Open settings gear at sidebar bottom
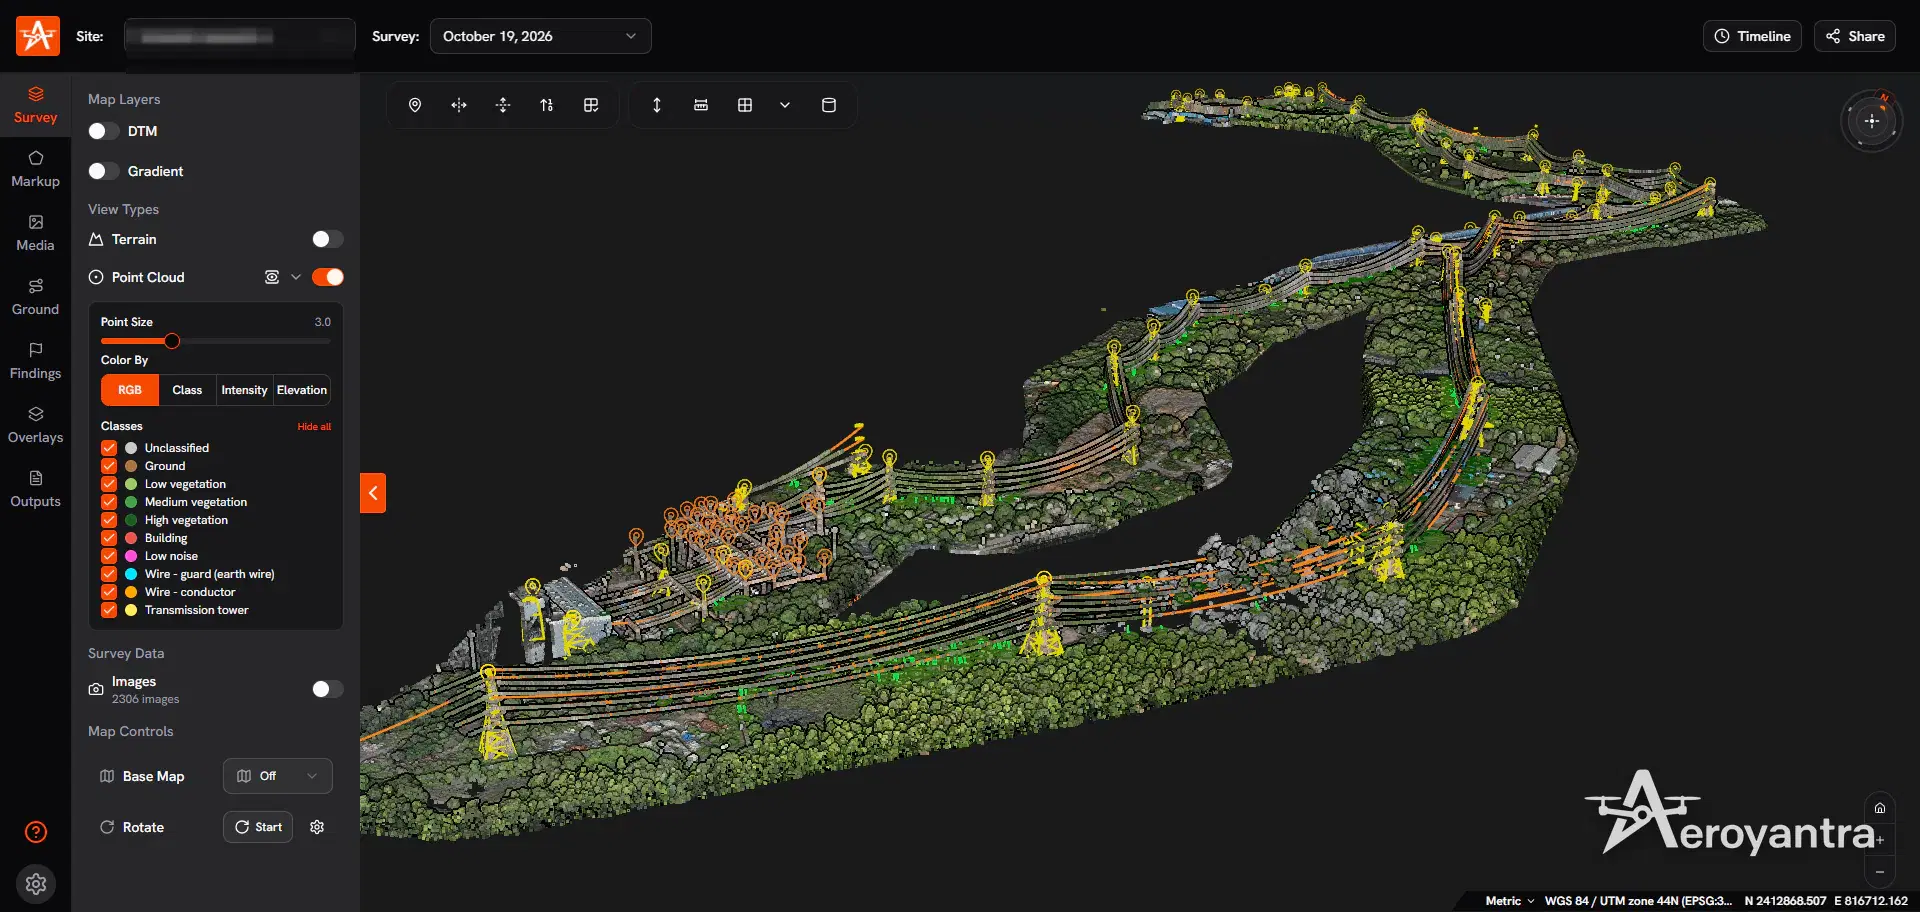 click(36, 884)
